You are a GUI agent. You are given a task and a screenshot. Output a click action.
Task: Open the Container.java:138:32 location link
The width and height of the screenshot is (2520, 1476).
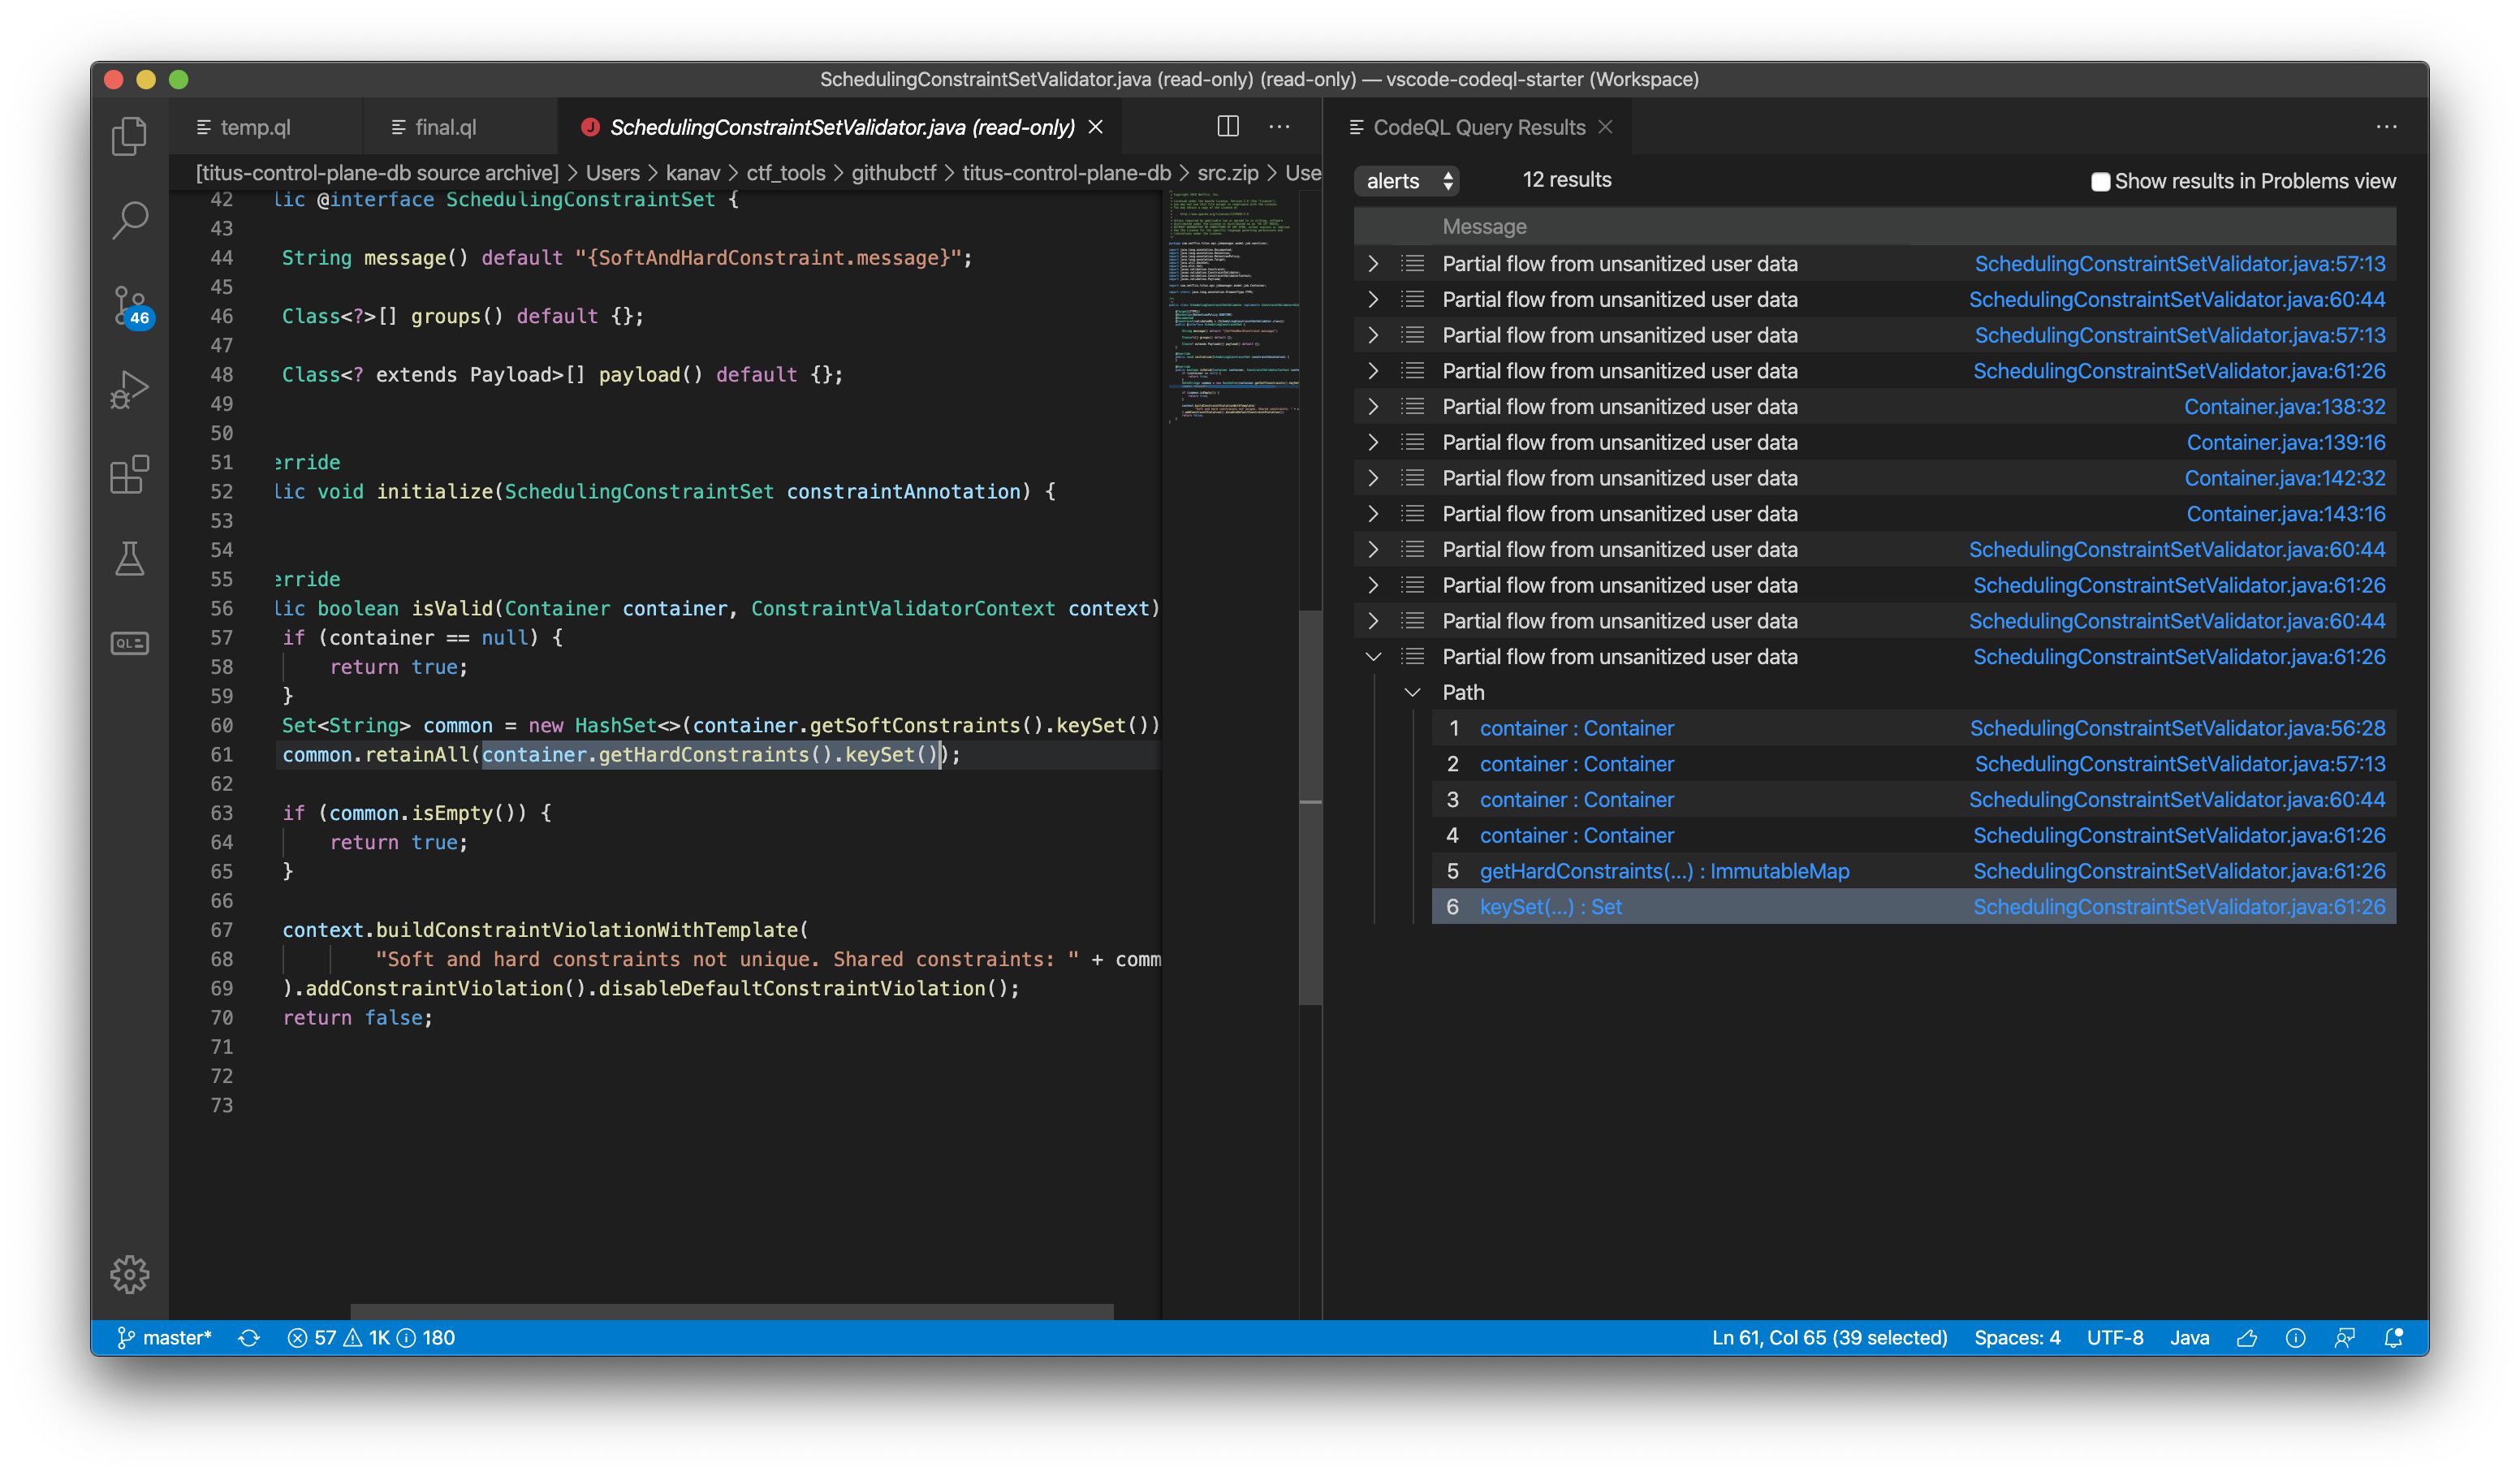(2284, 407)
